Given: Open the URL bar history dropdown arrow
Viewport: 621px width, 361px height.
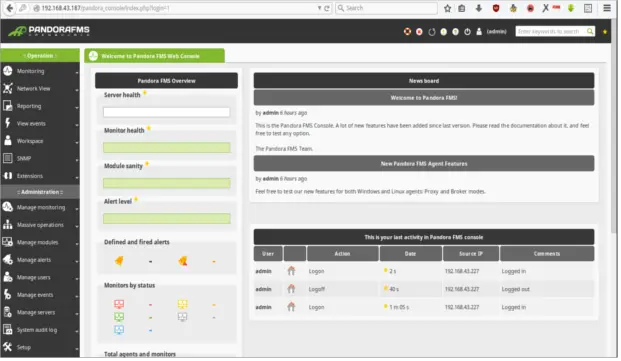Looking at the screenshot, I should pos(319,8).
